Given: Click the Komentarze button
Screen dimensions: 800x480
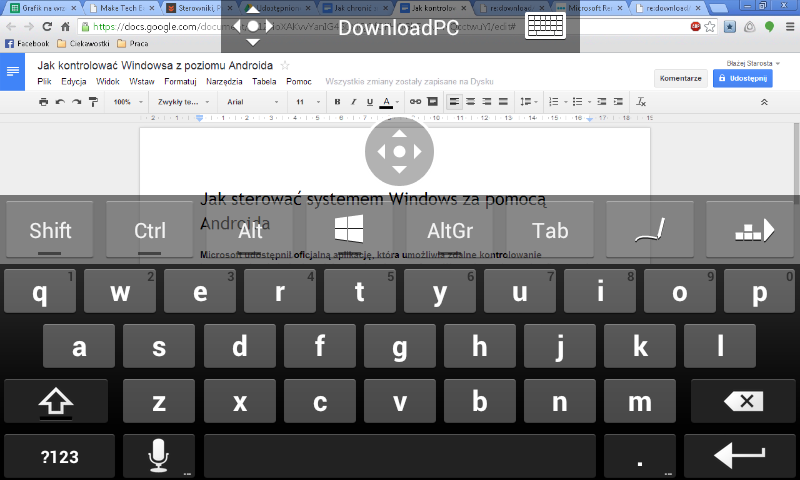Looking at the screenshot, I should click(x=681, y=79).
